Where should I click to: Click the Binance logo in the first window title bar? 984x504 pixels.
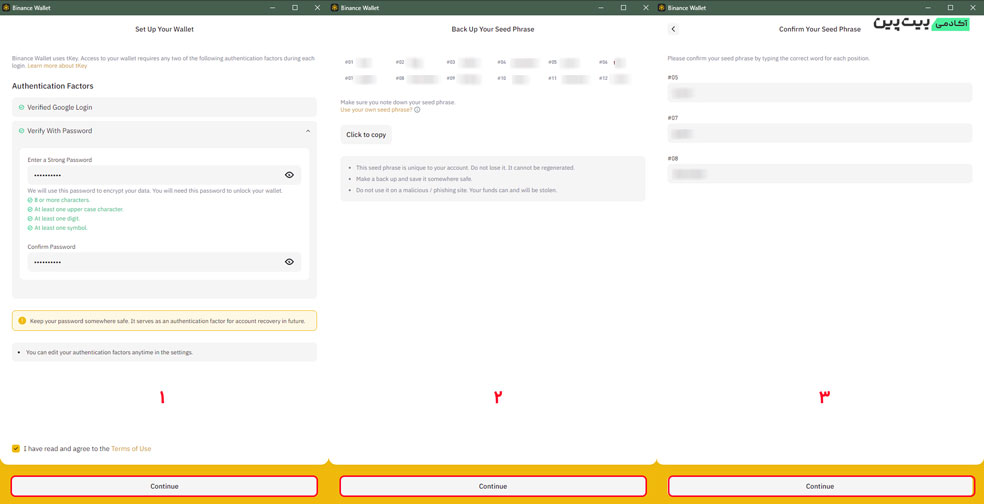tap(6, 8)
